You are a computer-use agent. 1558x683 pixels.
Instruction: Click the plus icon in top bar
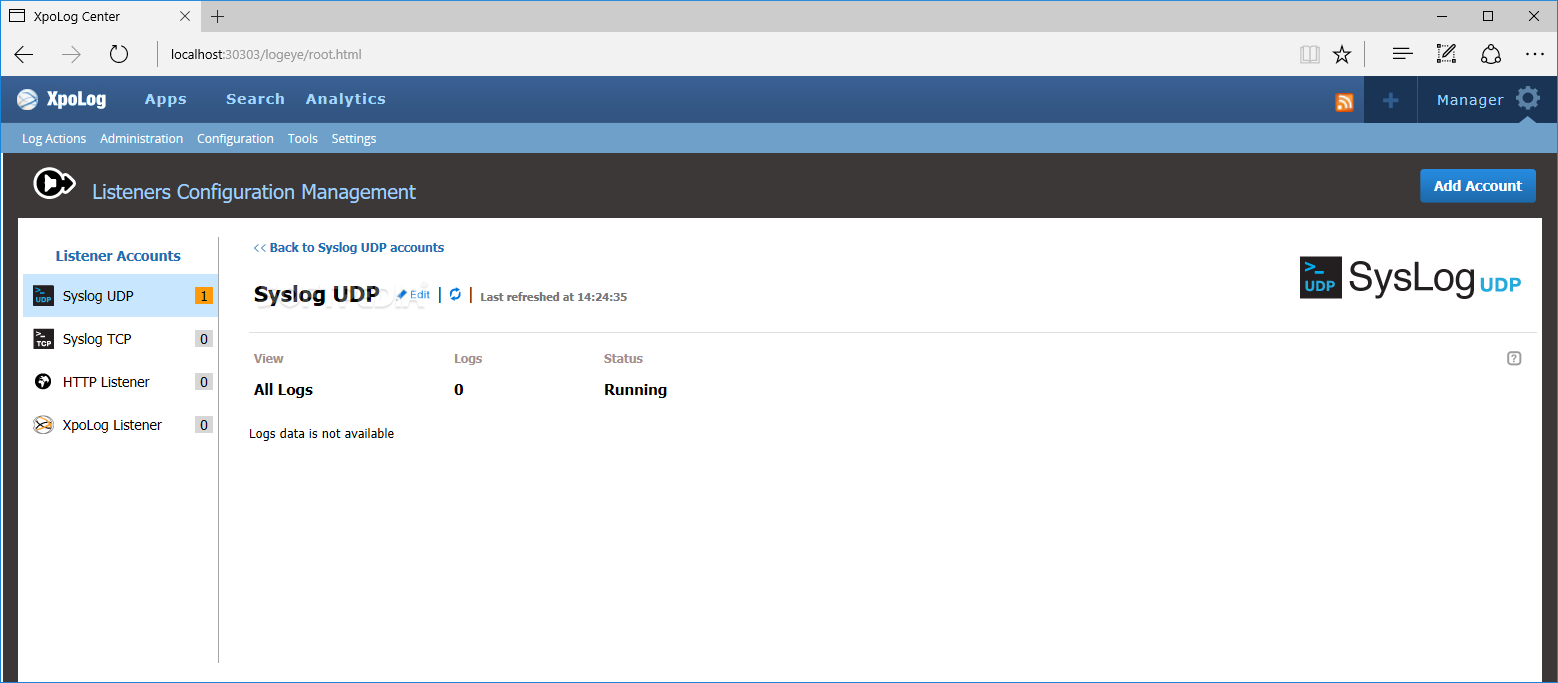(x=1390, y=100)
